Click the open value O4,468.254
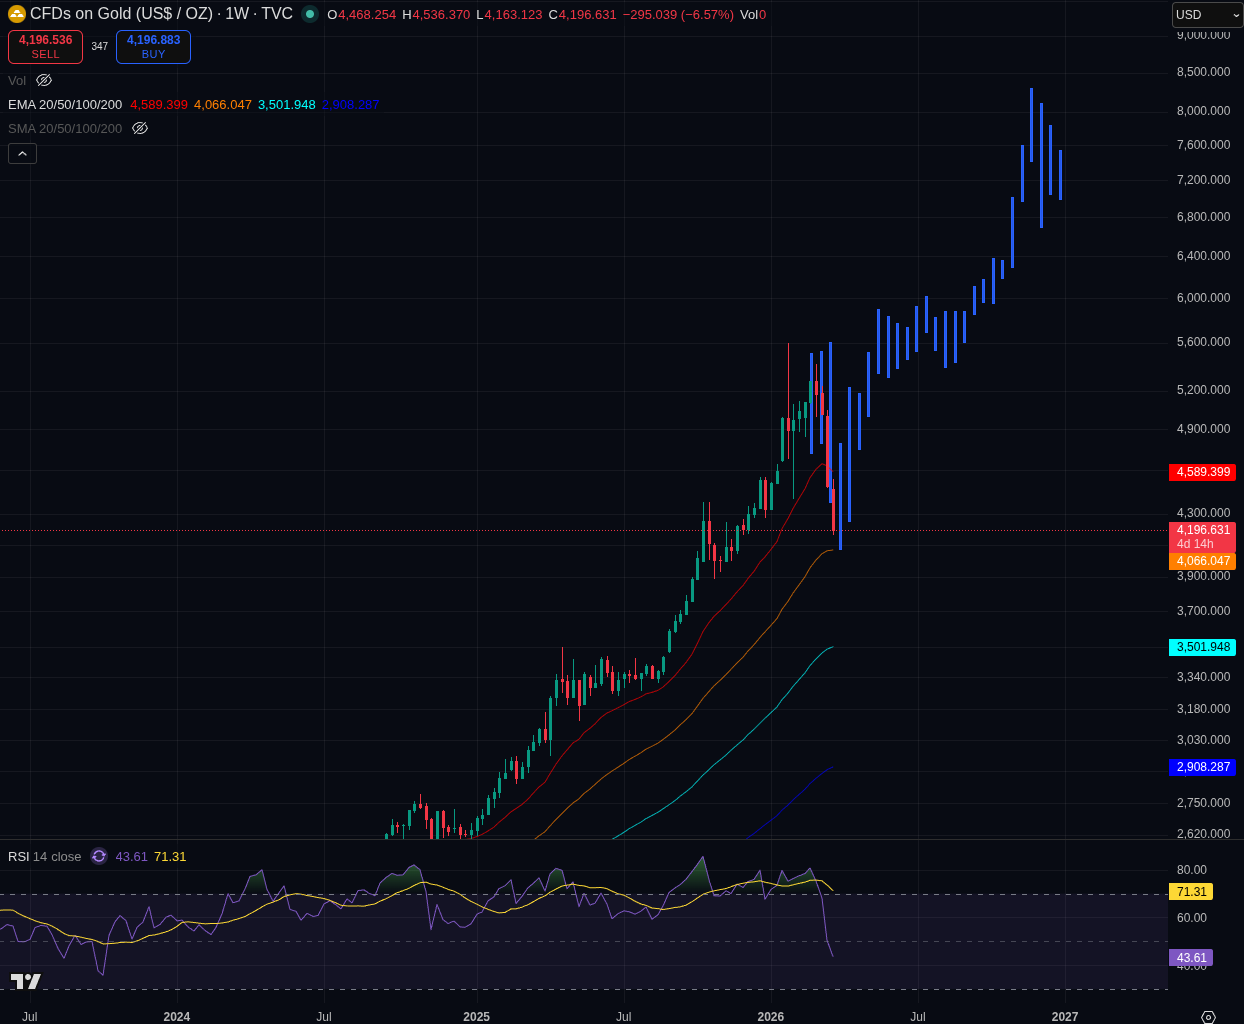The width and height of the screenshot is (1244, 1024). click(361, 14)
